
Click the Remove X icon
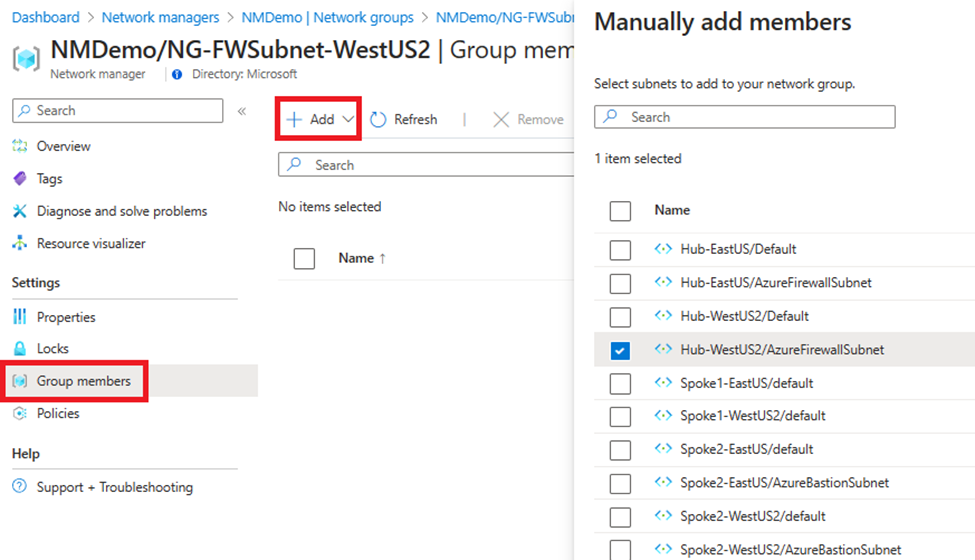click(501, 119)
